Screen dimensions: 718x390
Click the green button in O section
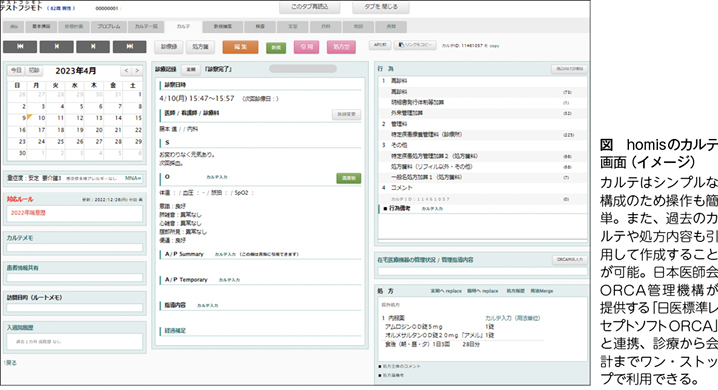point(348,178)
